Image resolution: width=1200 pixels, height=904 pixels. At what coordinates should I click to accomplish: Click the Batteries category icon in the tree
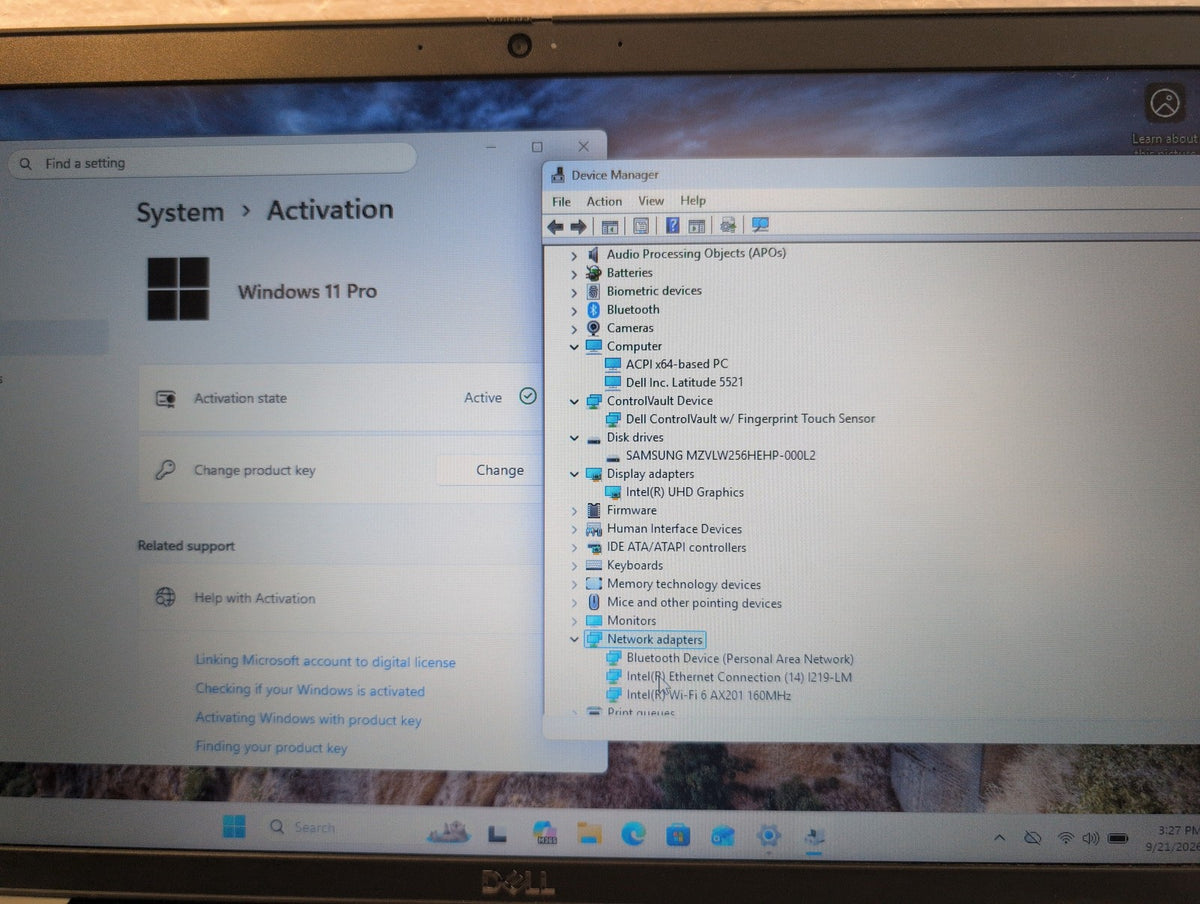(x=594, y=272)
